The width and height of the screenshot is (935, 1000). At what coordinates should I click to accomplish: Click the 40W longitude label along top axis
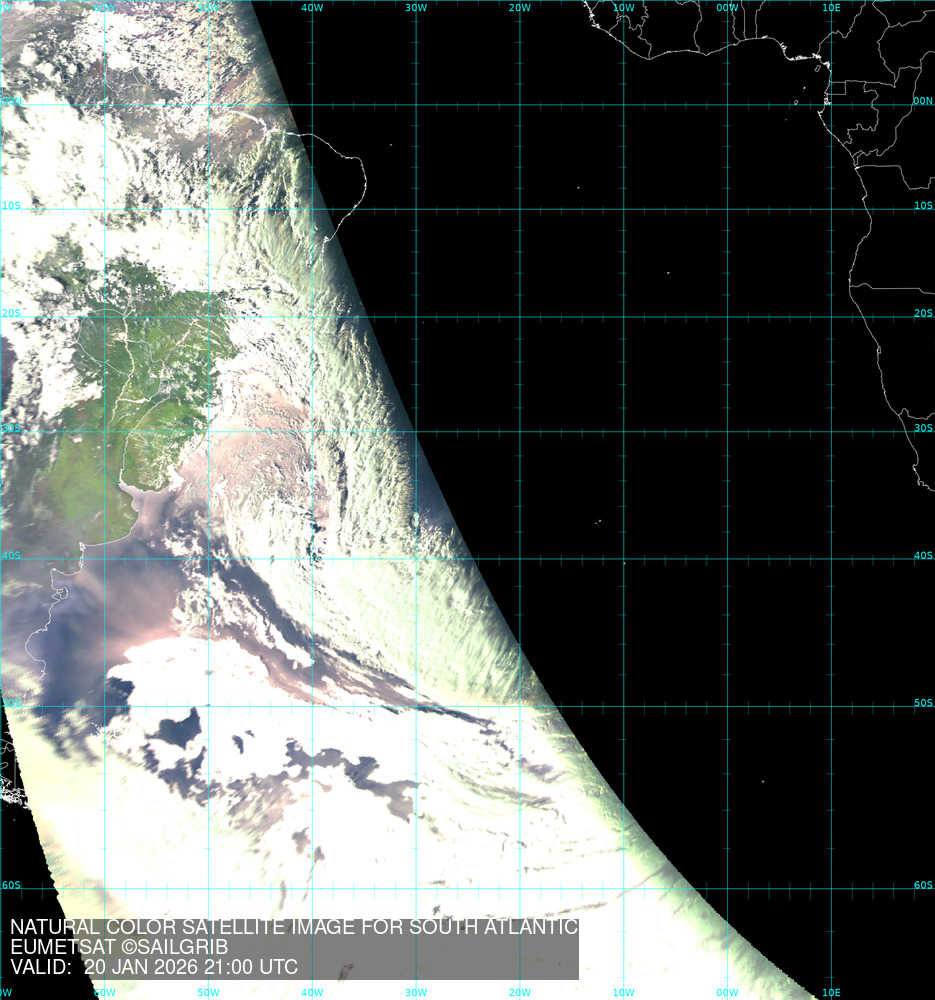(x=312, y=8)
